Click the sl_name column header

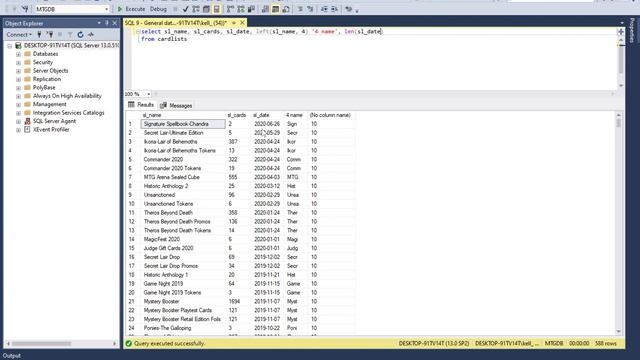click(183, 115)
